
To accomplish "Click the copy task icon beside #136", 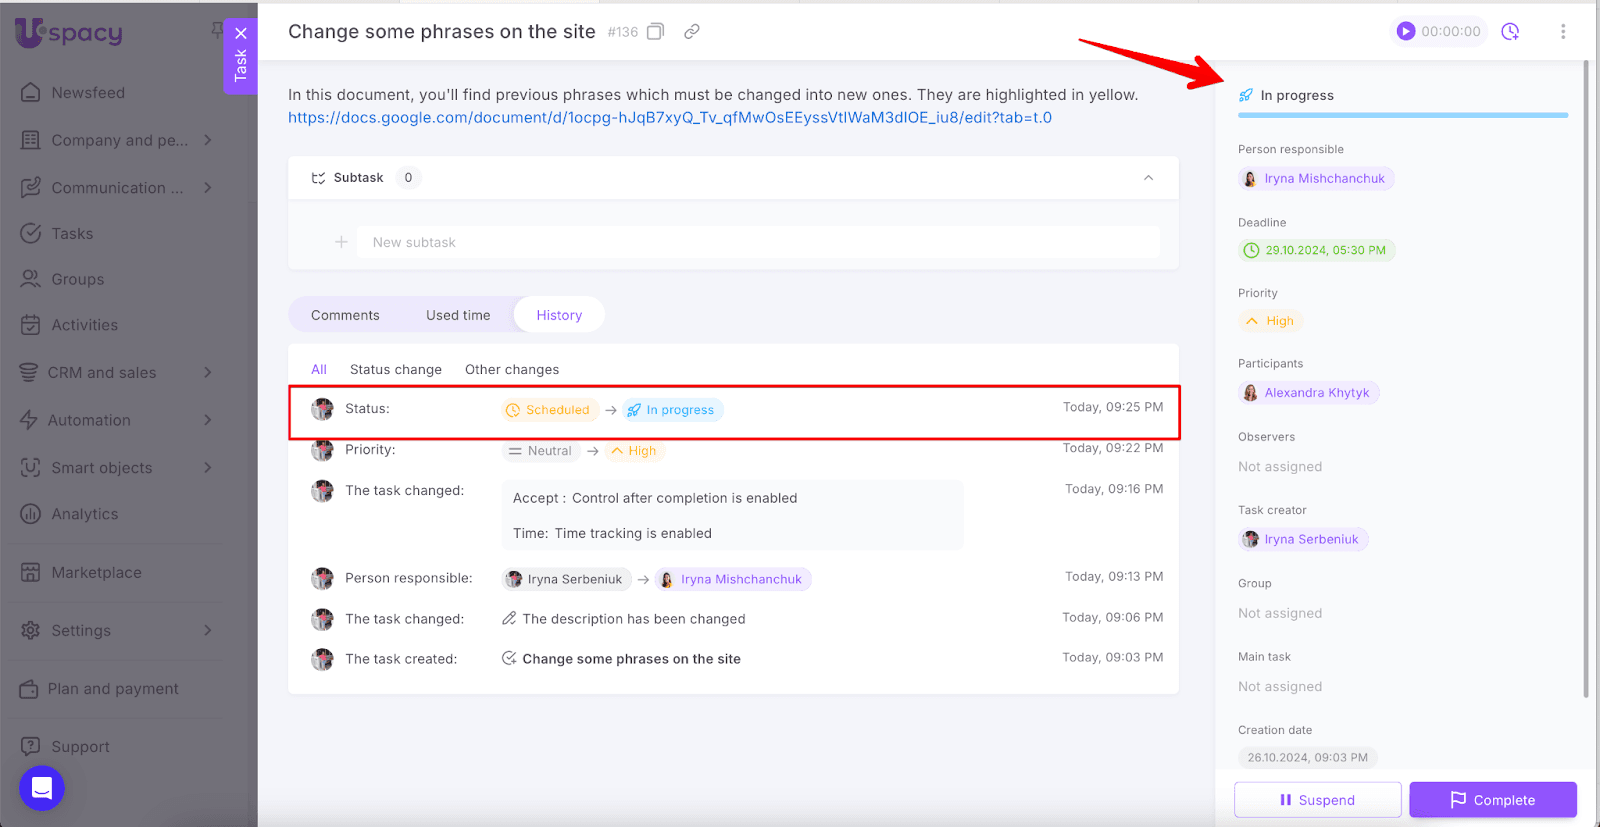I will pyautogui.click(x=655, y=32).
